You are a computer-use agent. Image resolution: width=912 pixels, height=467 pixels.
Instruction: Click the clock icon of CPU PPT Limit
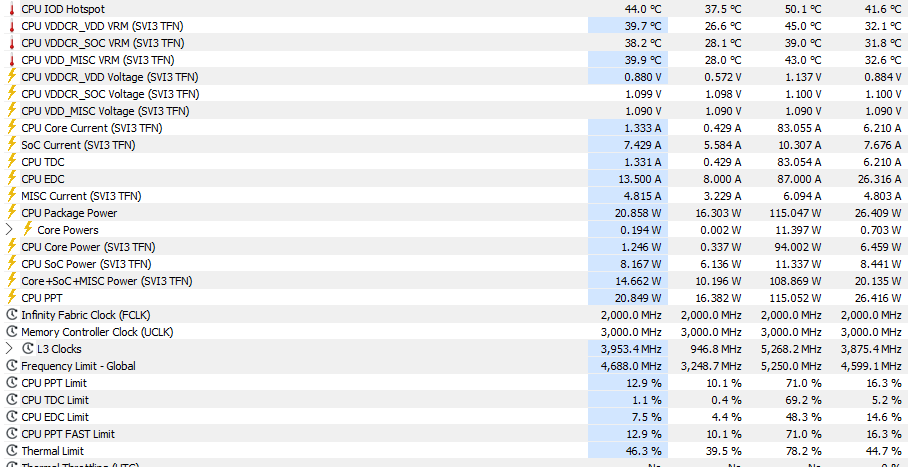(12, 383)
